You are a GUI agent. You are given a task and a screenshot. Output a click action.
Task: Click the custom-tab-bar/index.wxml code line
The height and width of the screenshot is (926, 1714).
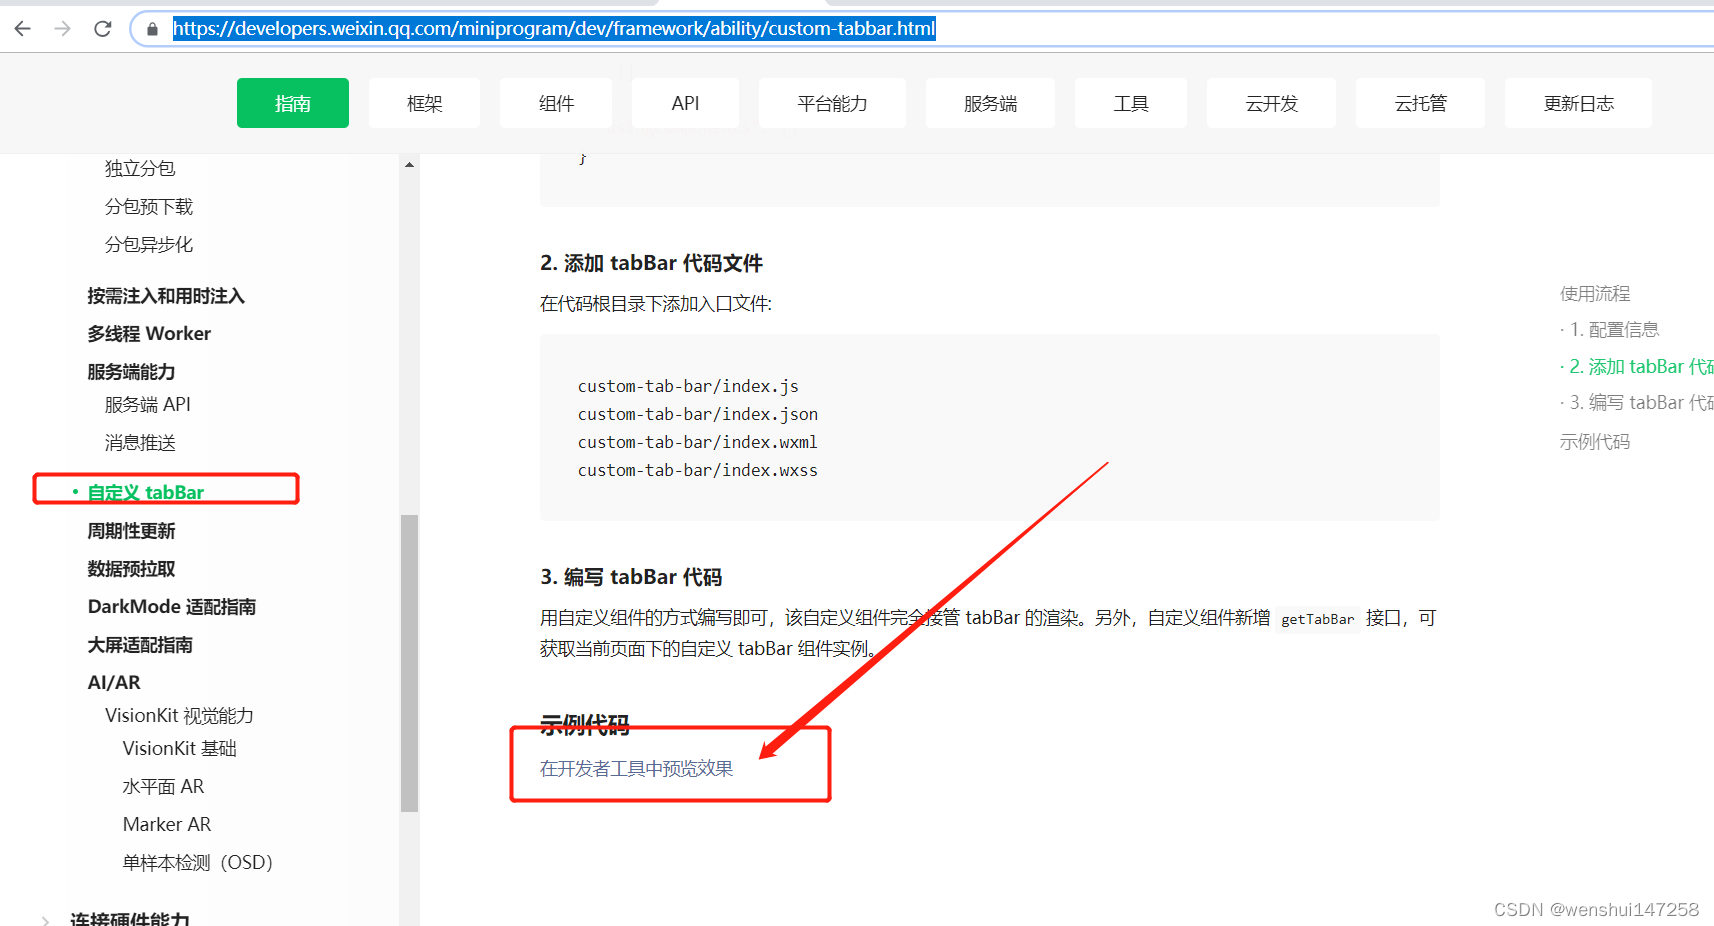tap(698, 442)
